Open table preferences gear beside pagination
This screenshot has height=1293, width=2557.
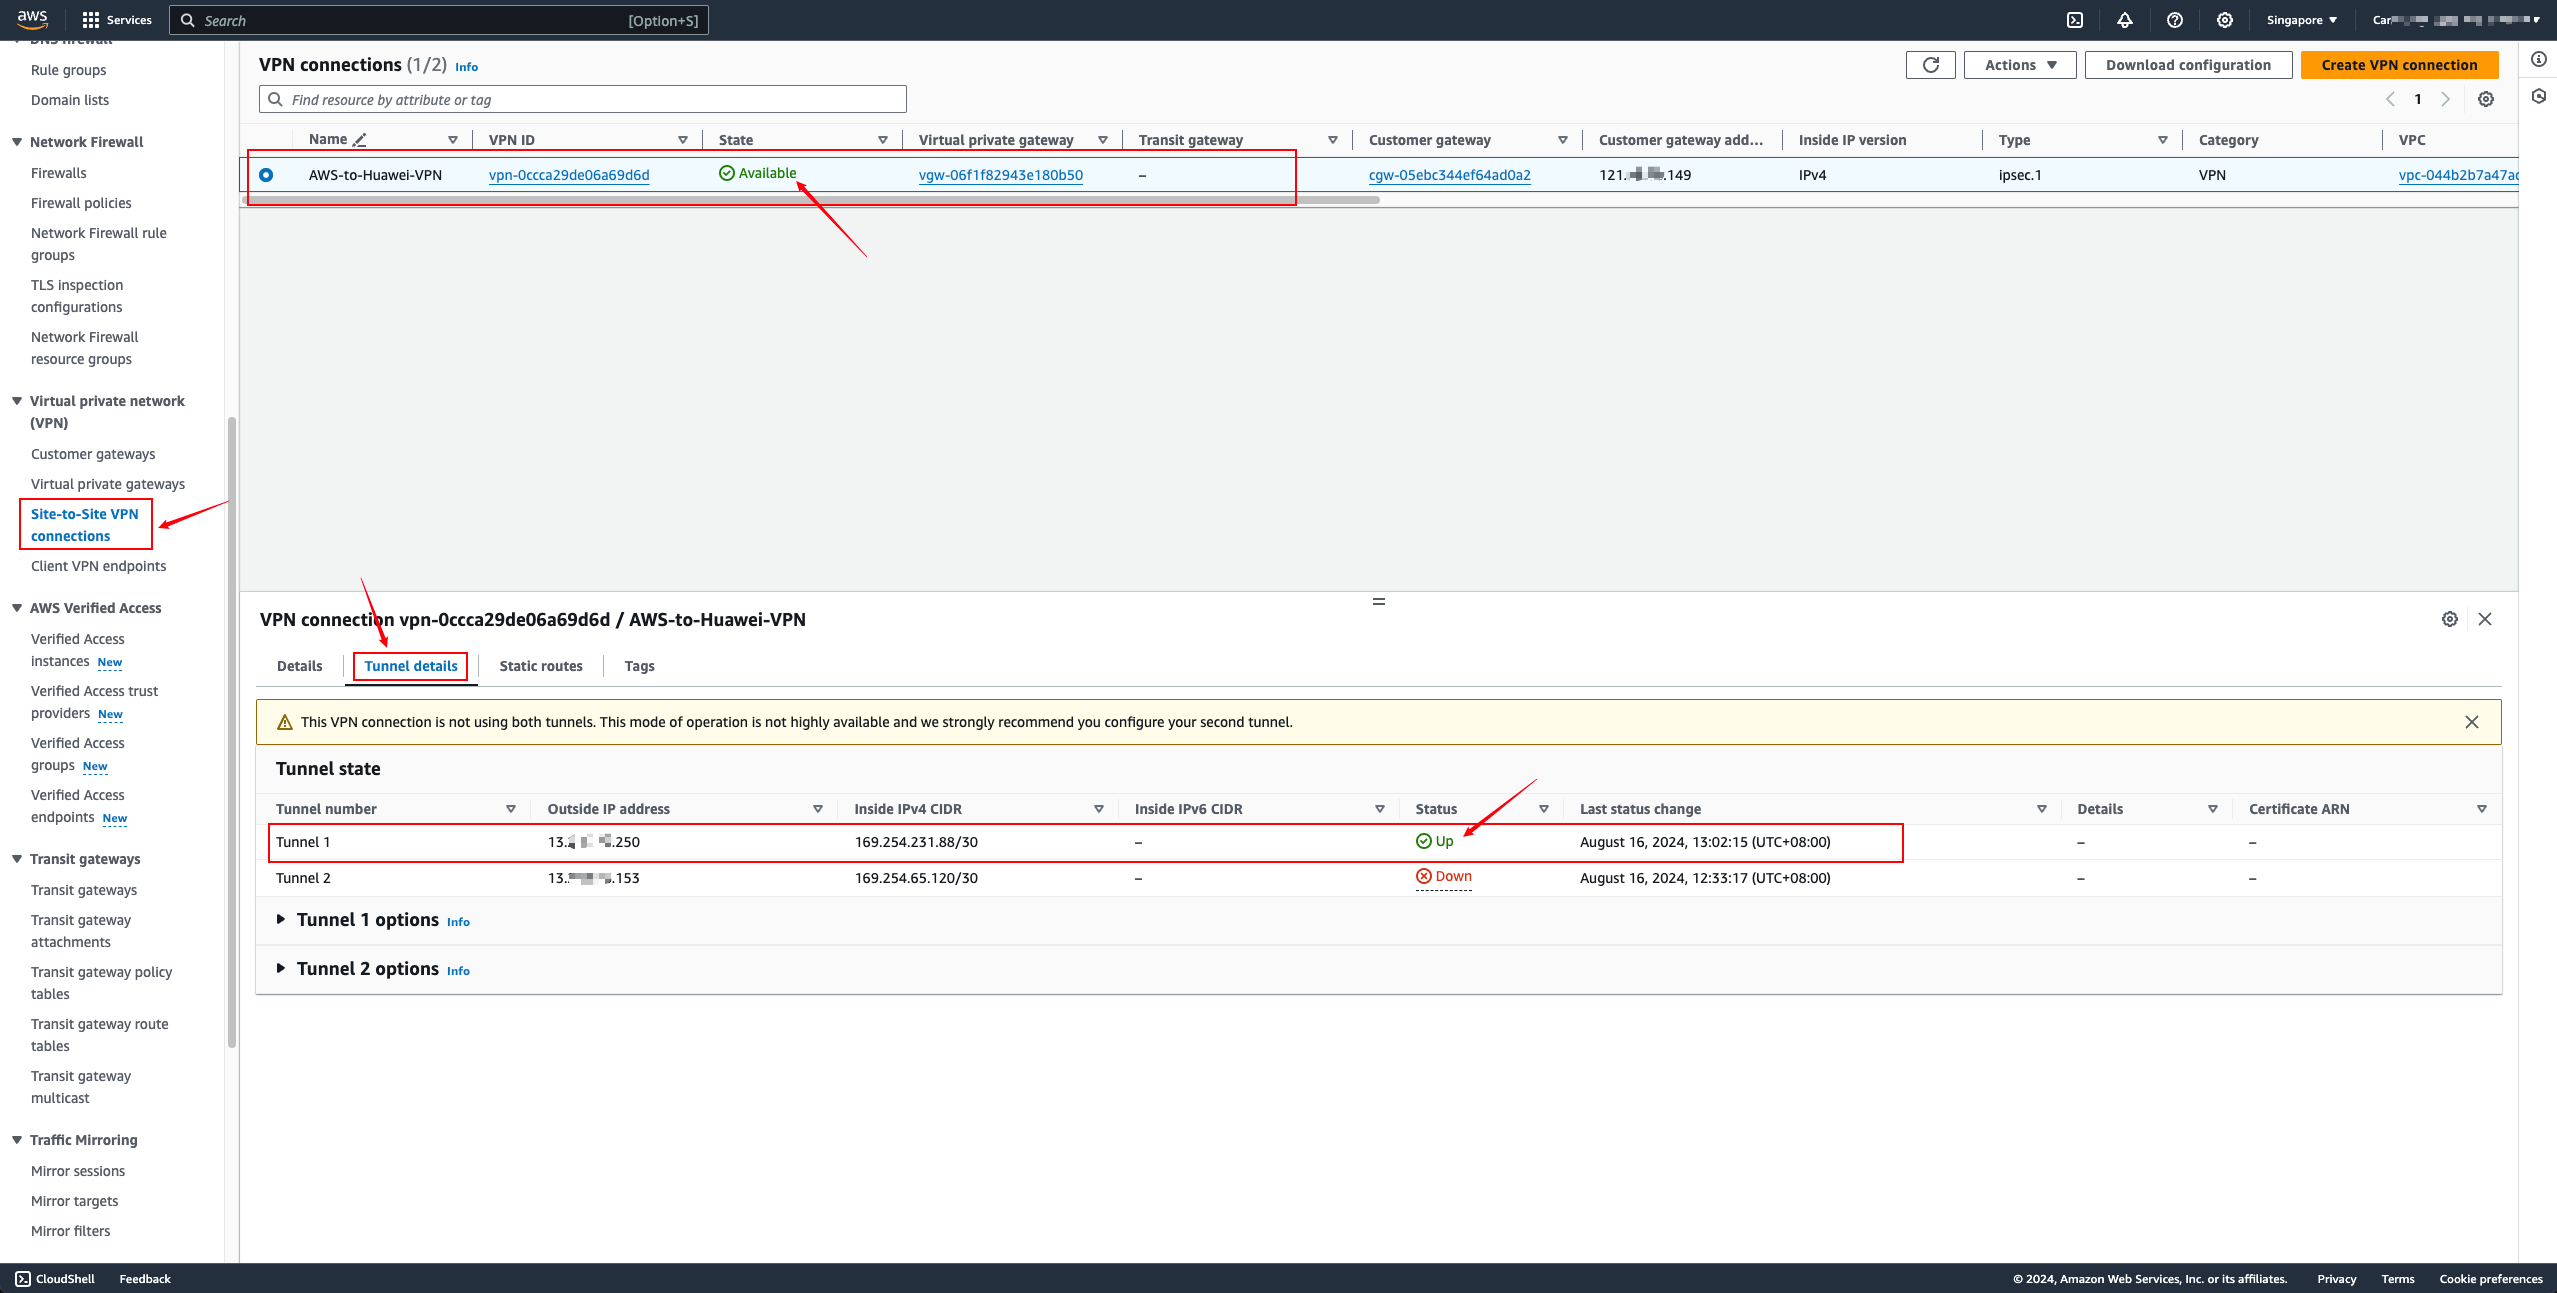[x=2486, y=99]
